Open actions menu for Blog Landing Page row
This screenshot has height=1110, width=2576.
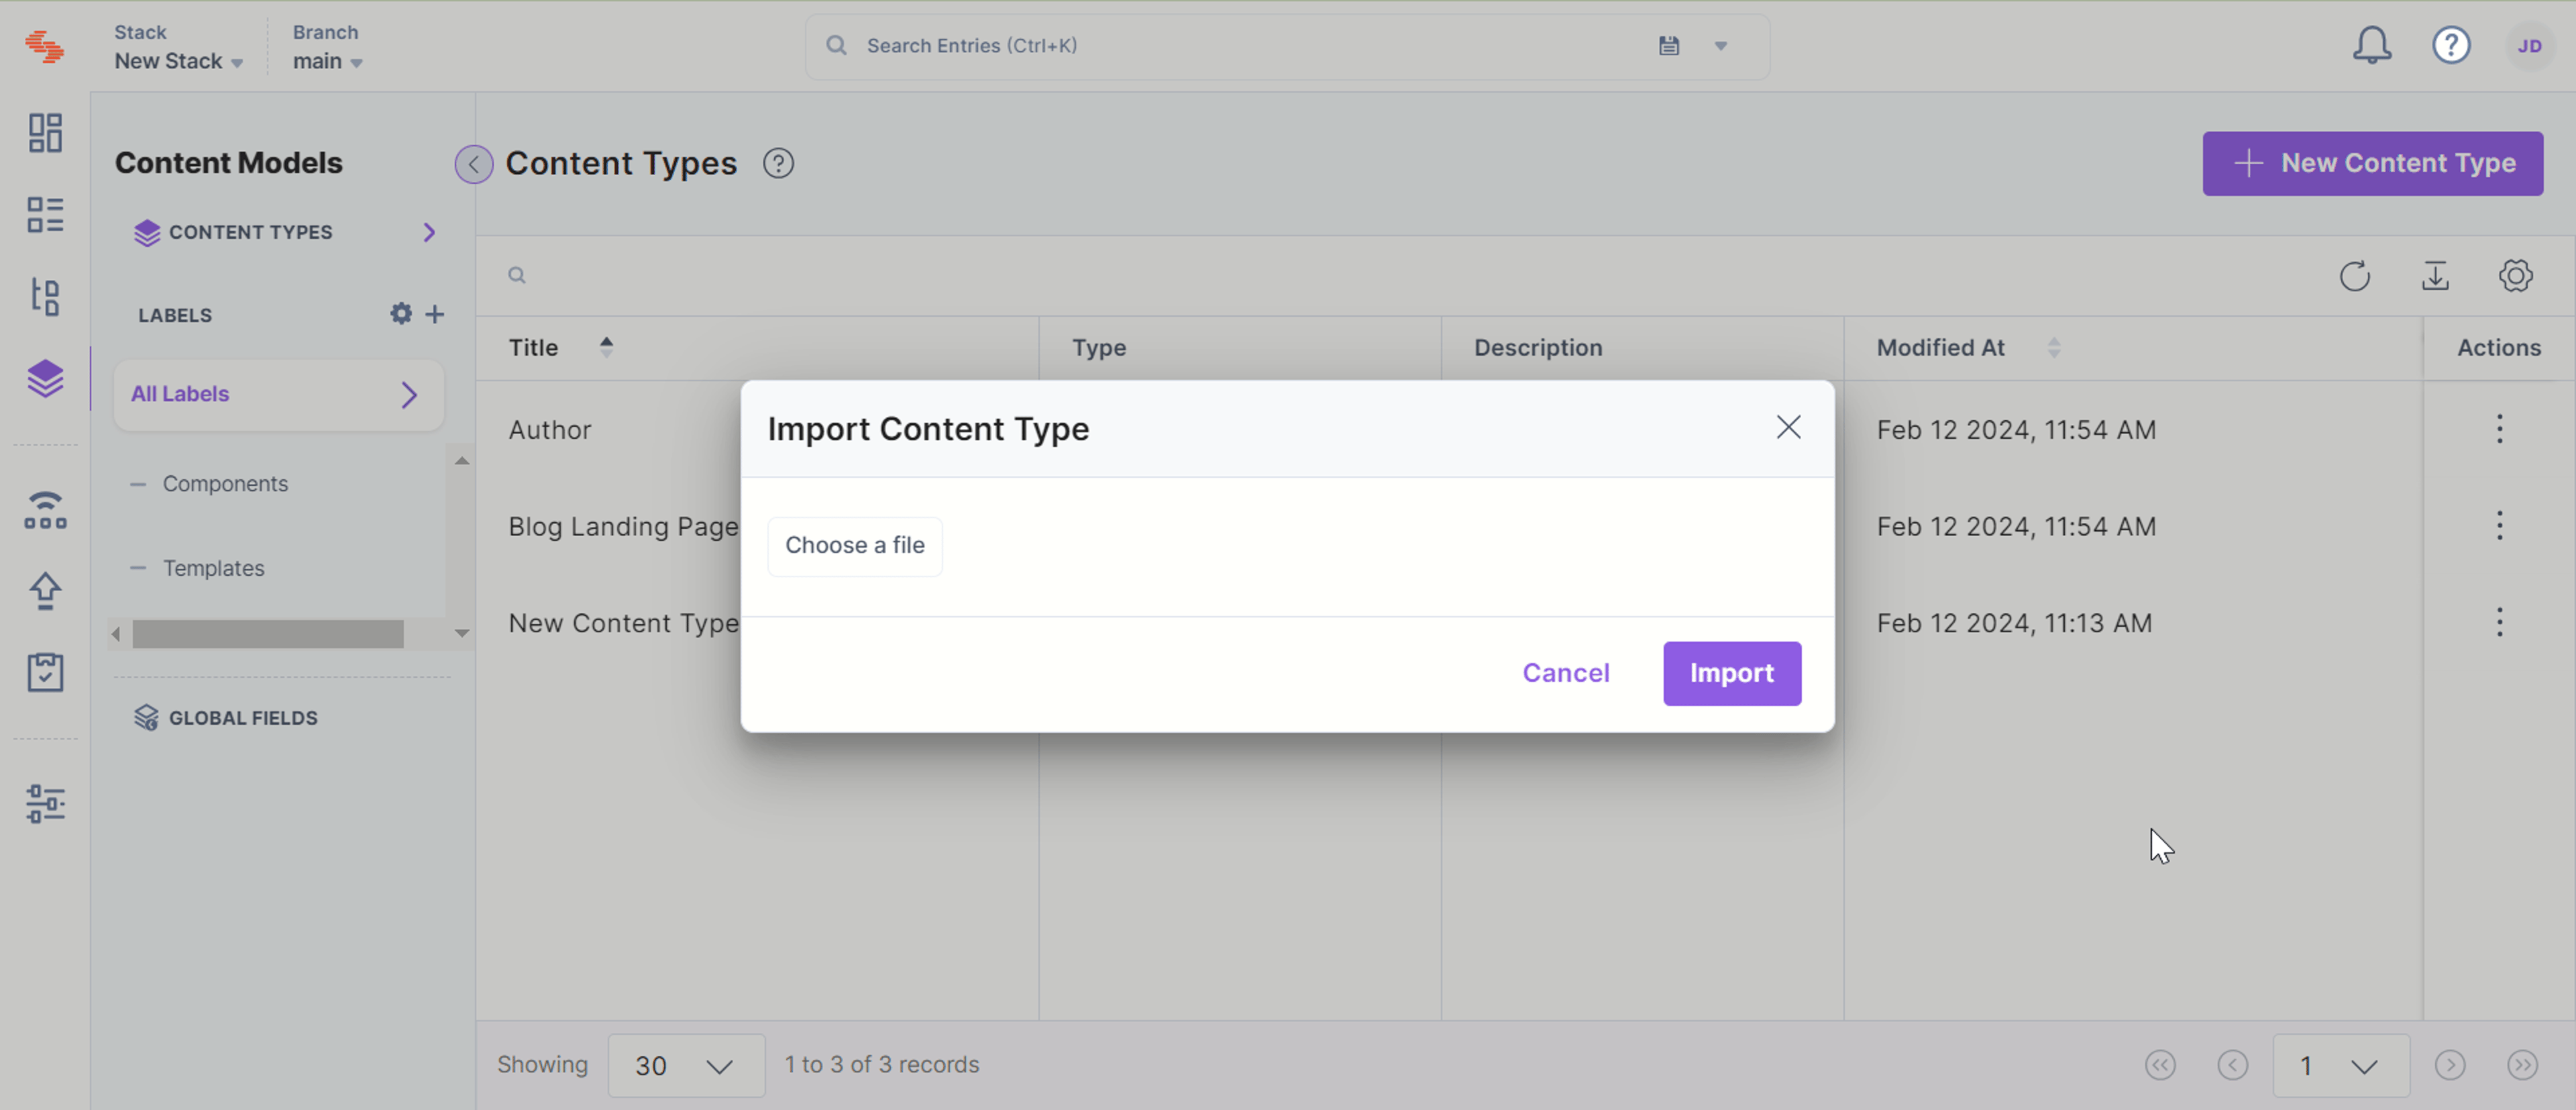click(x=2499, y=526)
